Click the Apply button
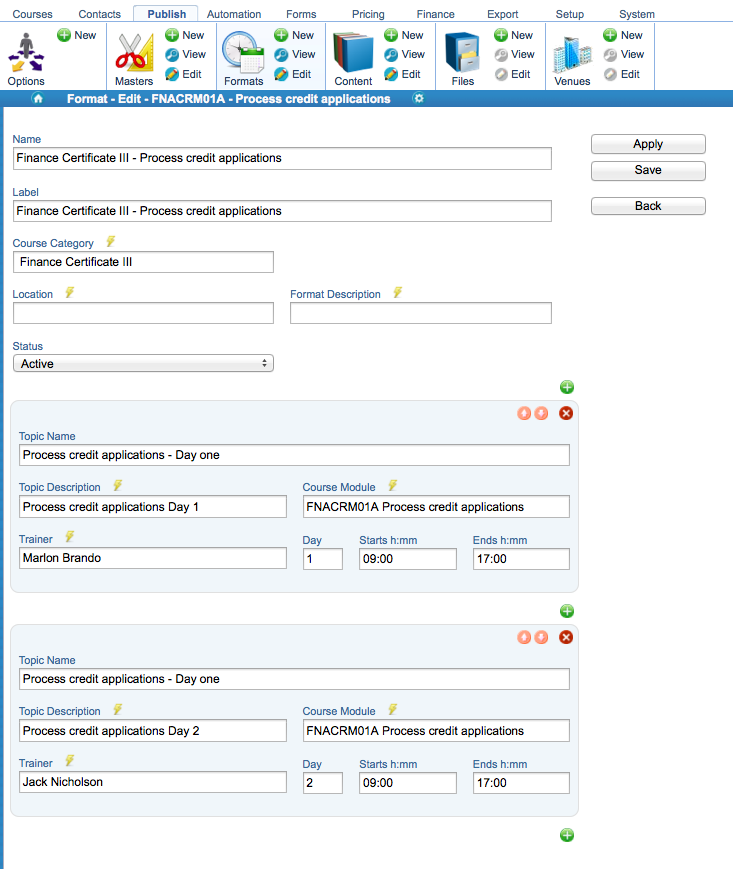Viewport: 733px width, 869px height. coord(648,144)
